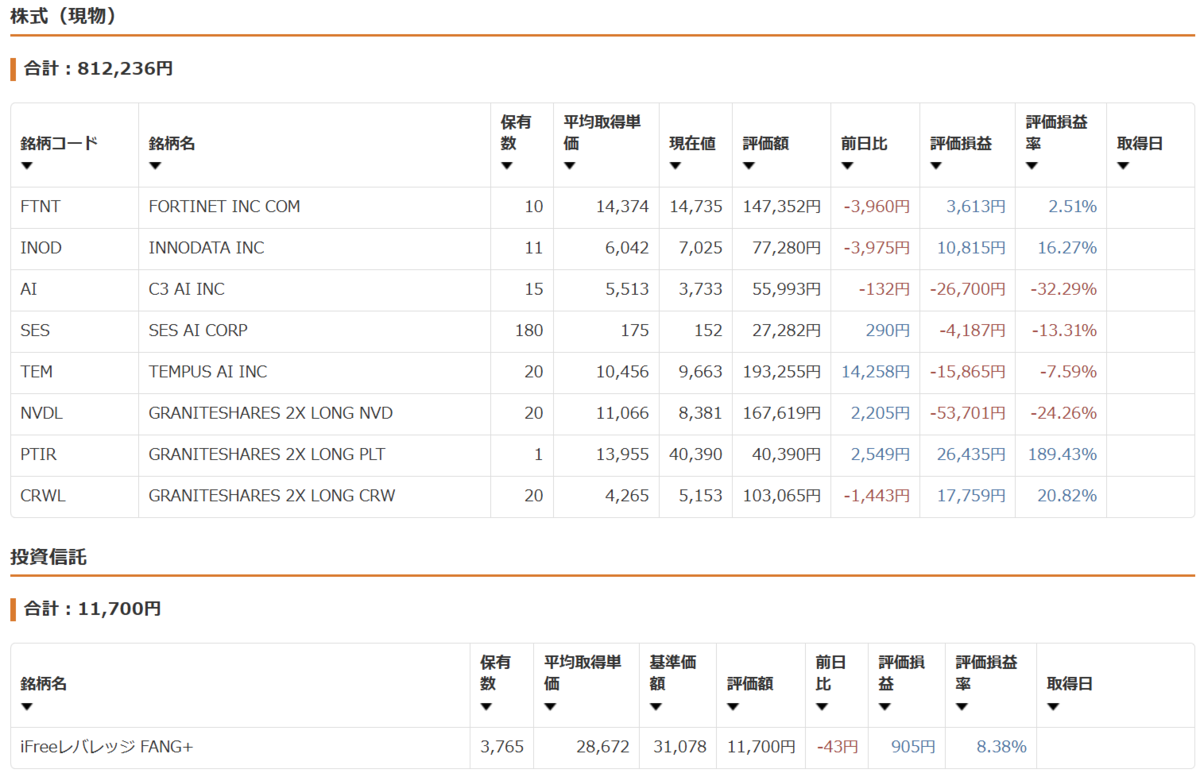Viewport: 1200px width, 777px height.
Task: Click FORTINET INC COM stock name
Action: 224,206
